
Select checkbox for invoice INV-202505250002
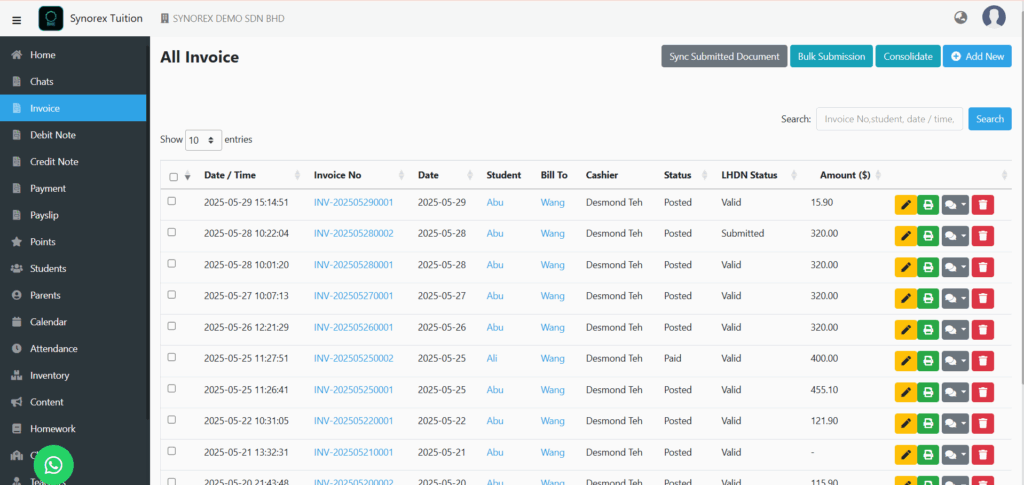tap(172, 357)
